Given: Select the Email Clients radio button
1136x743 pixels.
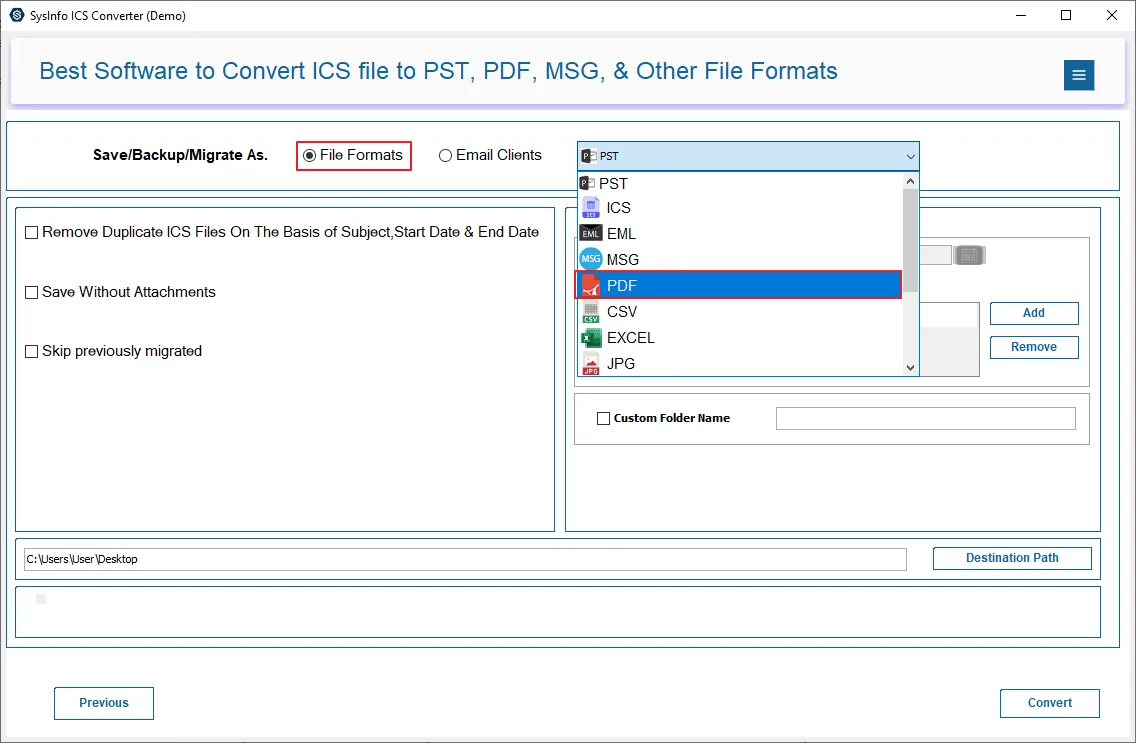Looking at the screenshot, I should point(446,156).
